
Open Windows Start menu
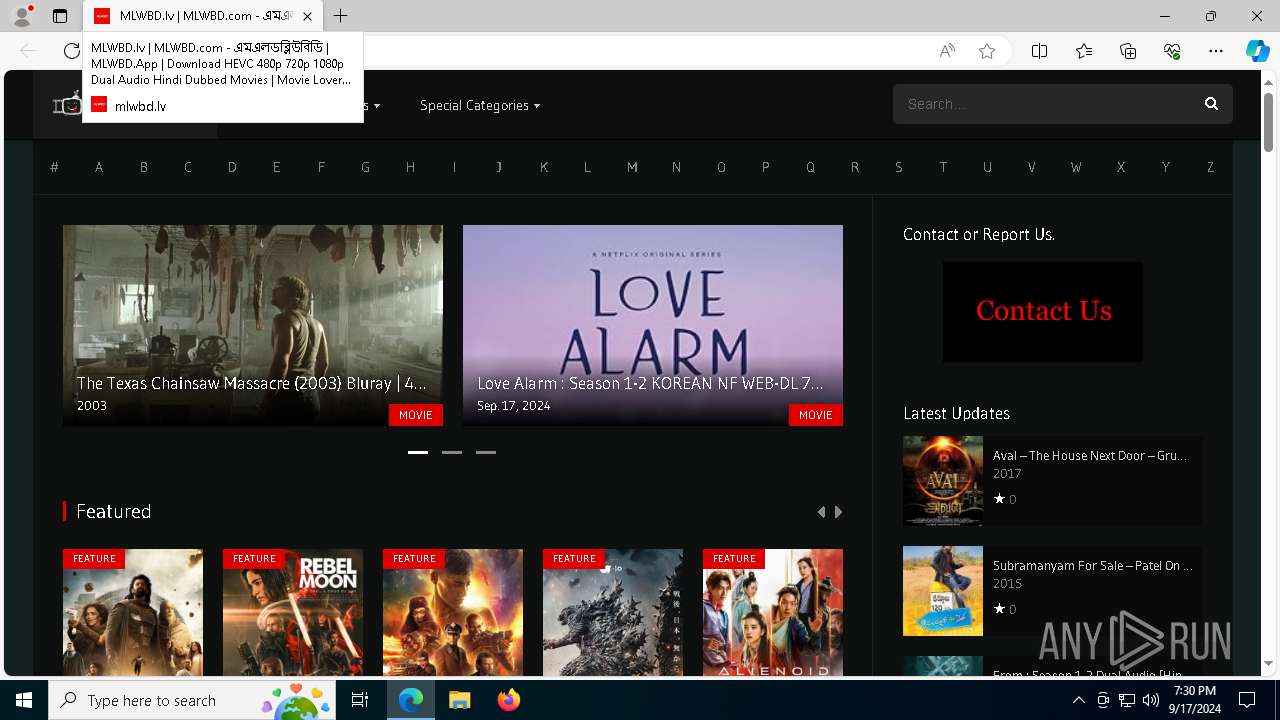point(24,700)
